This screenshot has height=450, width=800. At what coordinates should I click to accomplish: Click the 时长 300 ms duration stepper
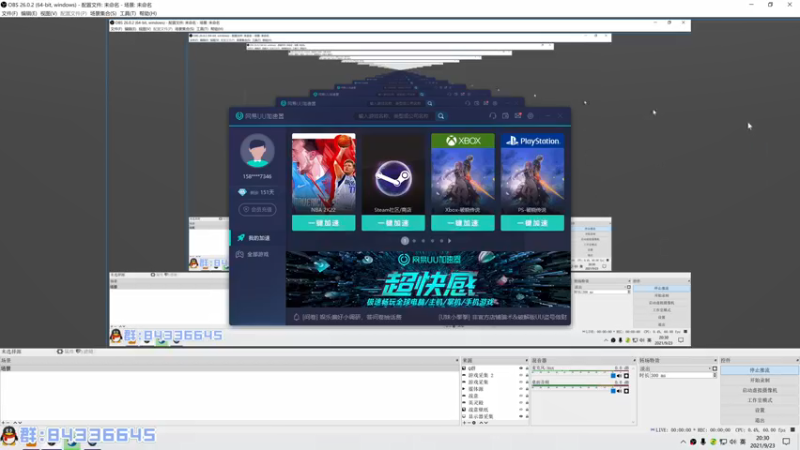(x=715, y=376)
